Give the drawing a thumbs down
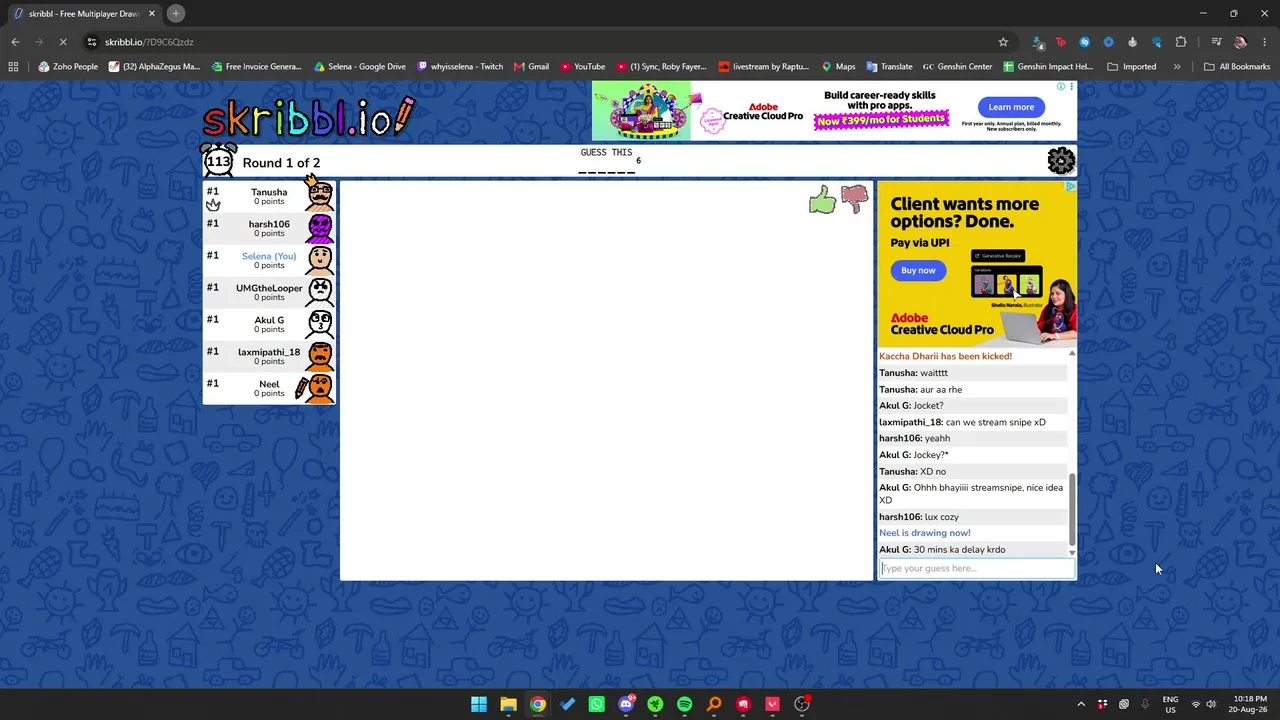 (855, 200)
